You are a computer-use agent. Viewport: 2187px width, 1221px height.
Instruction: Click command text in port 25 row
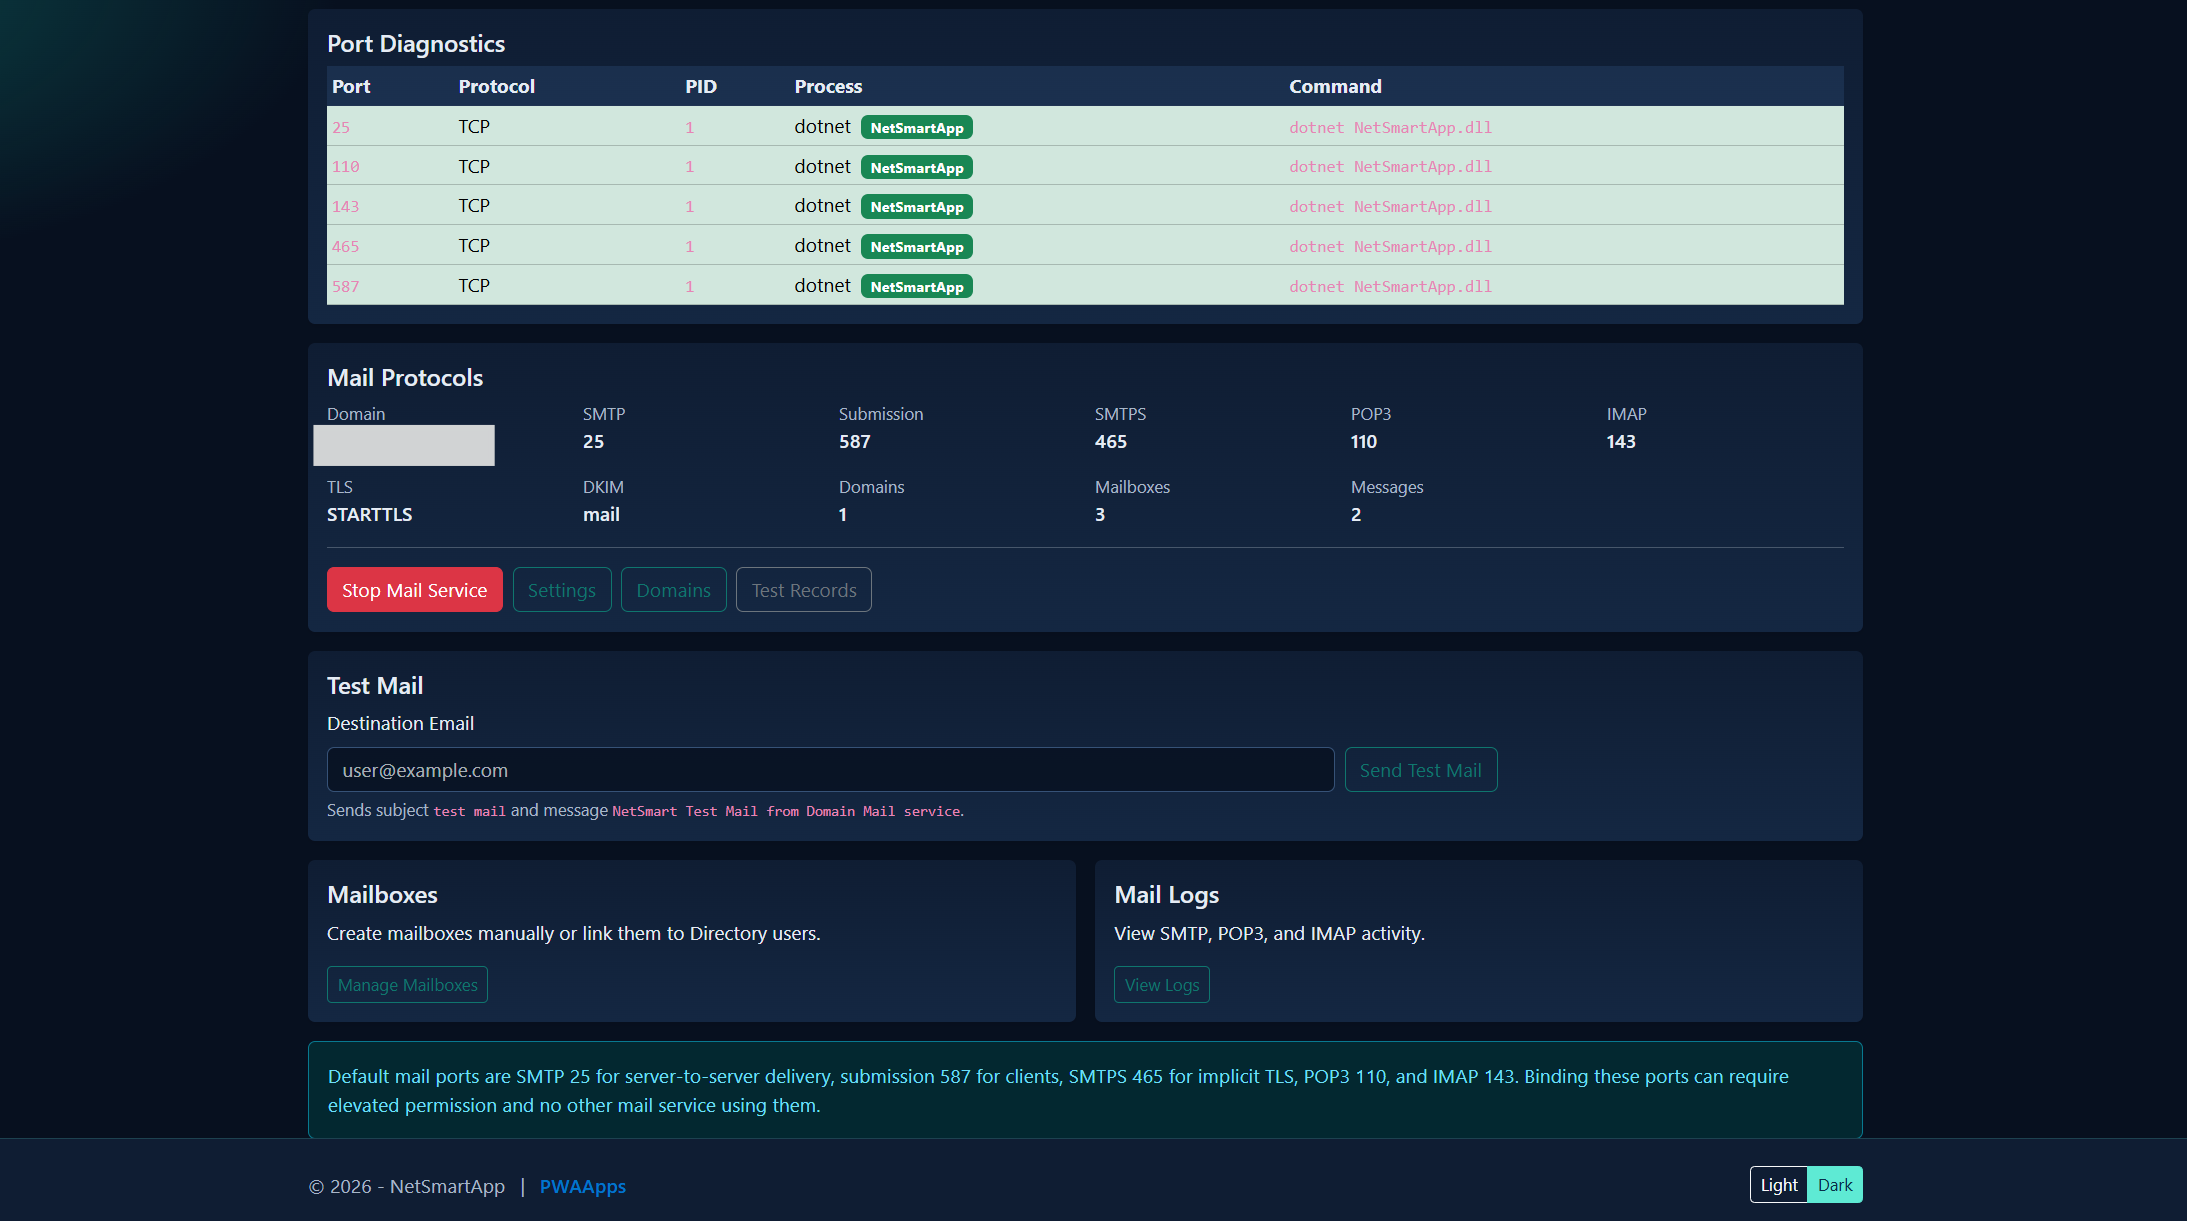[x=1390, y=128]
